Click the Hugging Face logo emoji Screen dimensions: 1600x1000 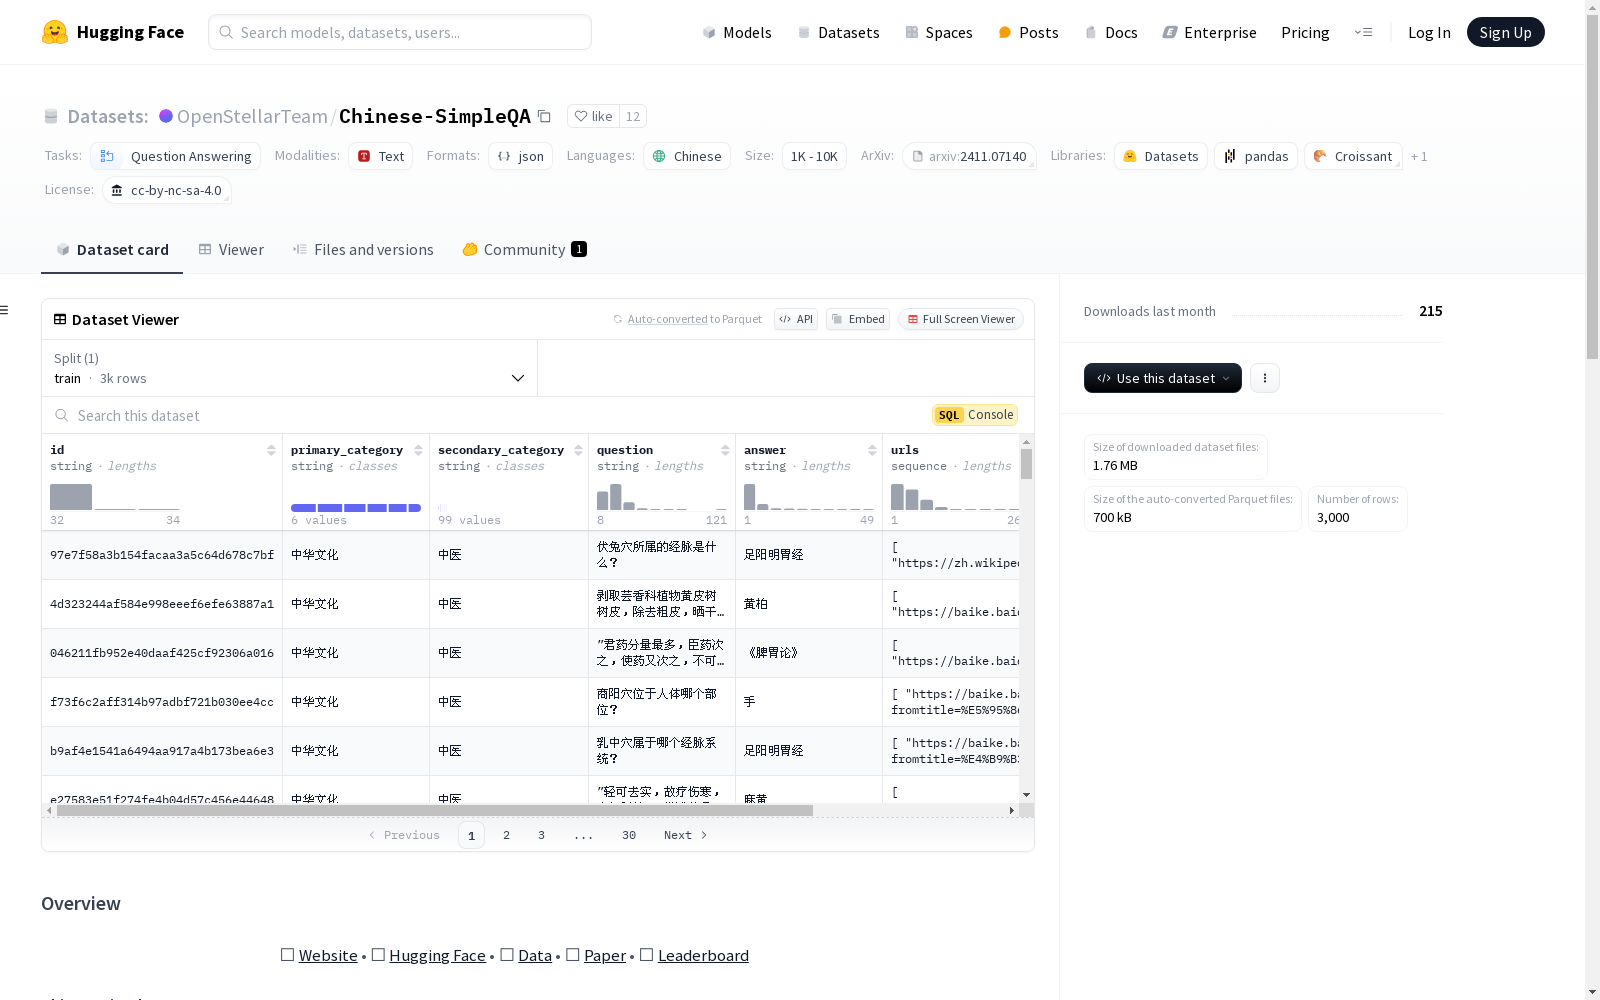click(x=55, y=32)
